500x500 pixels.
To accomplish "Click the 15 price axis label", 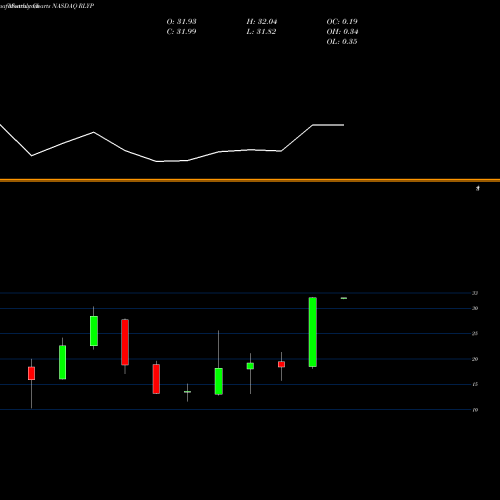I will [x=475, y=384].
